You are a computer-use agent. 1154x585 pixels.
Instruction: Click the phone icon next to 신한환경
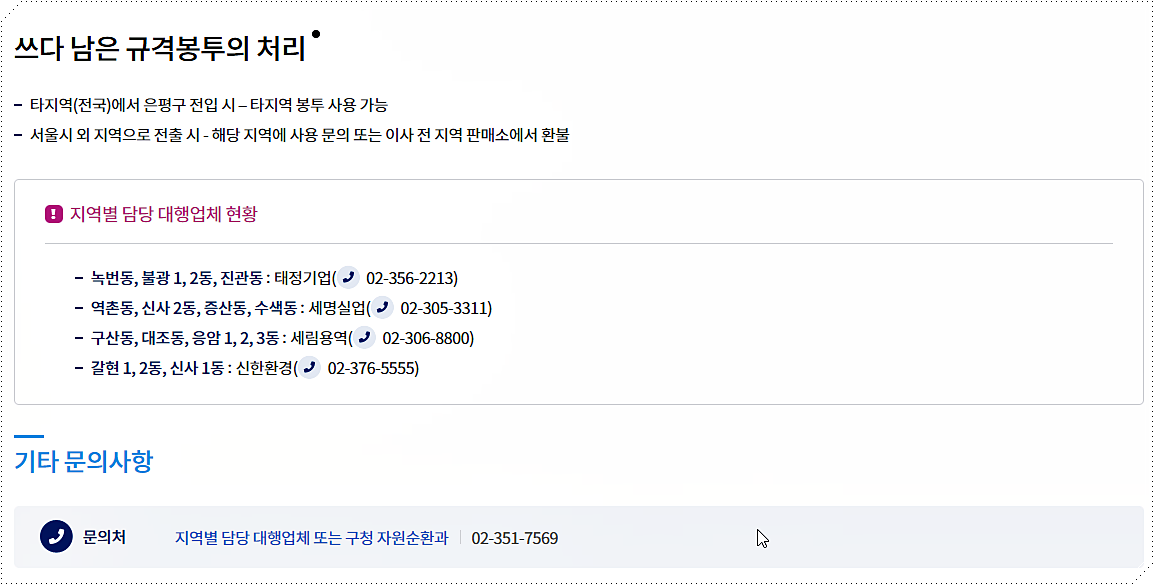click(308, 369)
